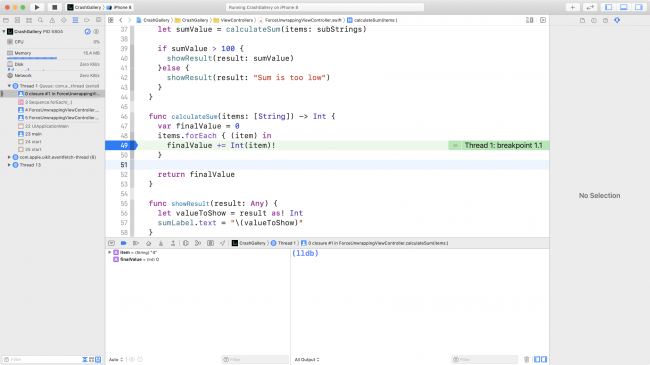Open the iPhone 8 destination selector
The height and width of the screenshot is (365, 650).
click(x=119, y=7)
